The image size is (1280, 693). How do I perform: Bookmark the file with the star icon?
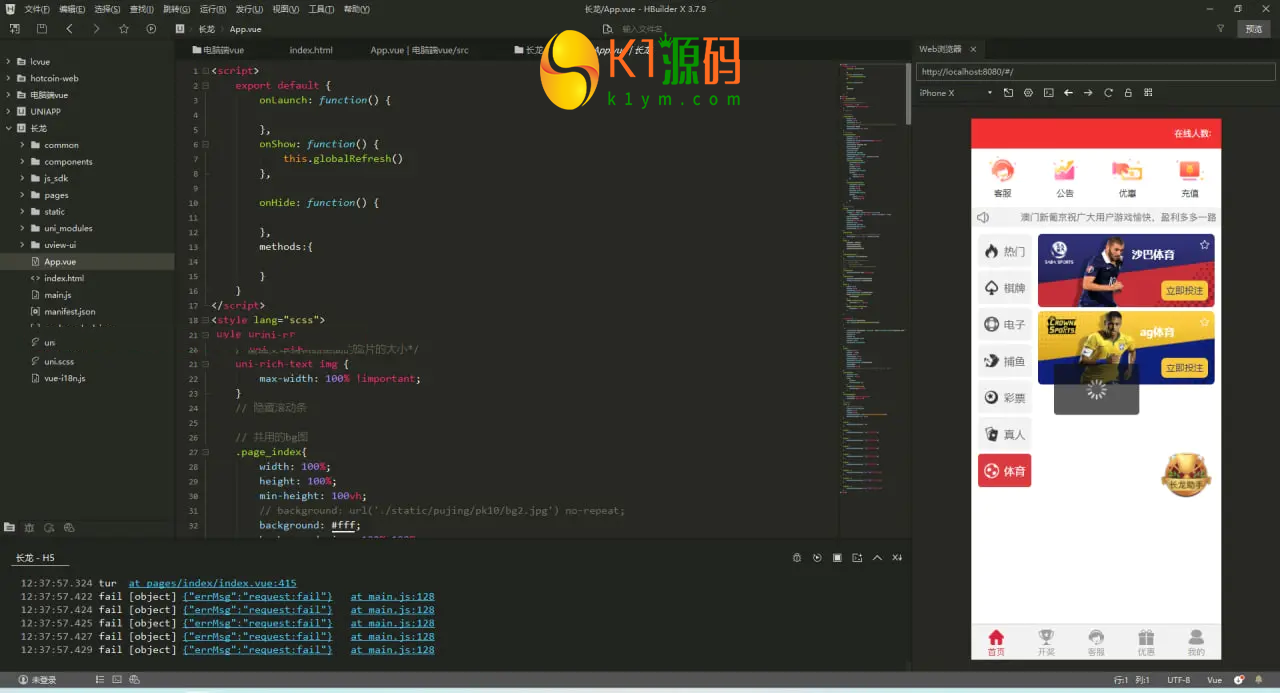[124, 29]
